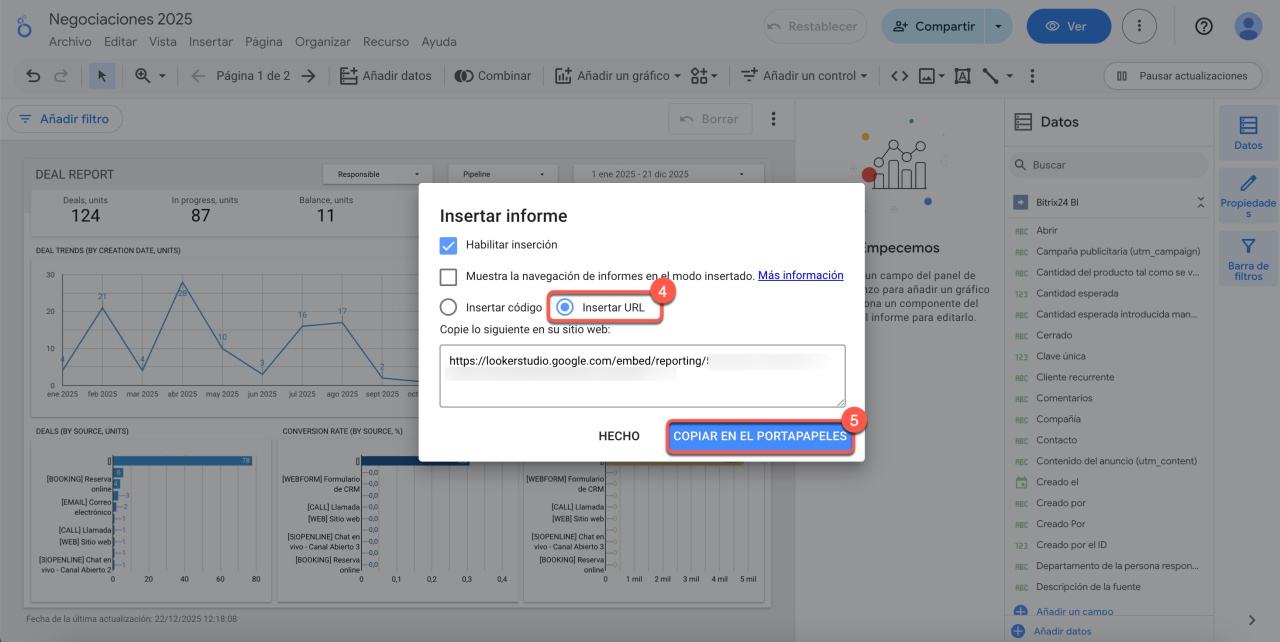Screen dimensions: 1280x642
Task: Open the Organizar menu
Action: tap(322, 42)
